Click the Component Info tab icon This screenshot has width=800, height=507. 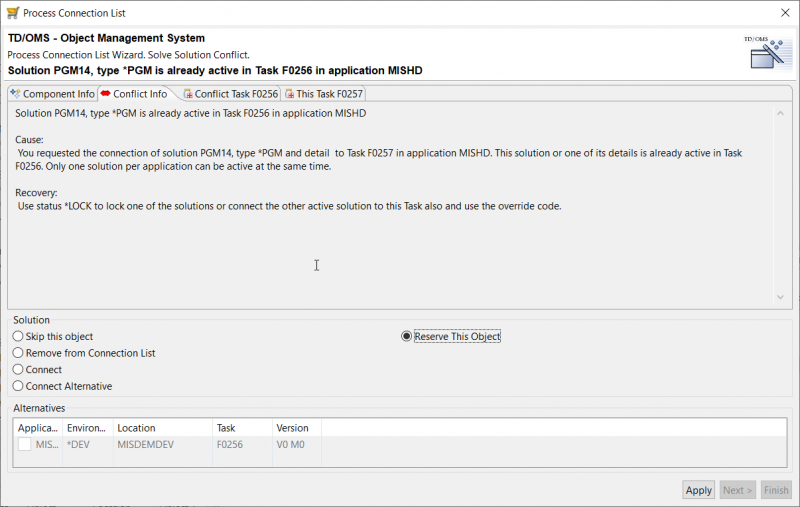click(x=15, y=94)
